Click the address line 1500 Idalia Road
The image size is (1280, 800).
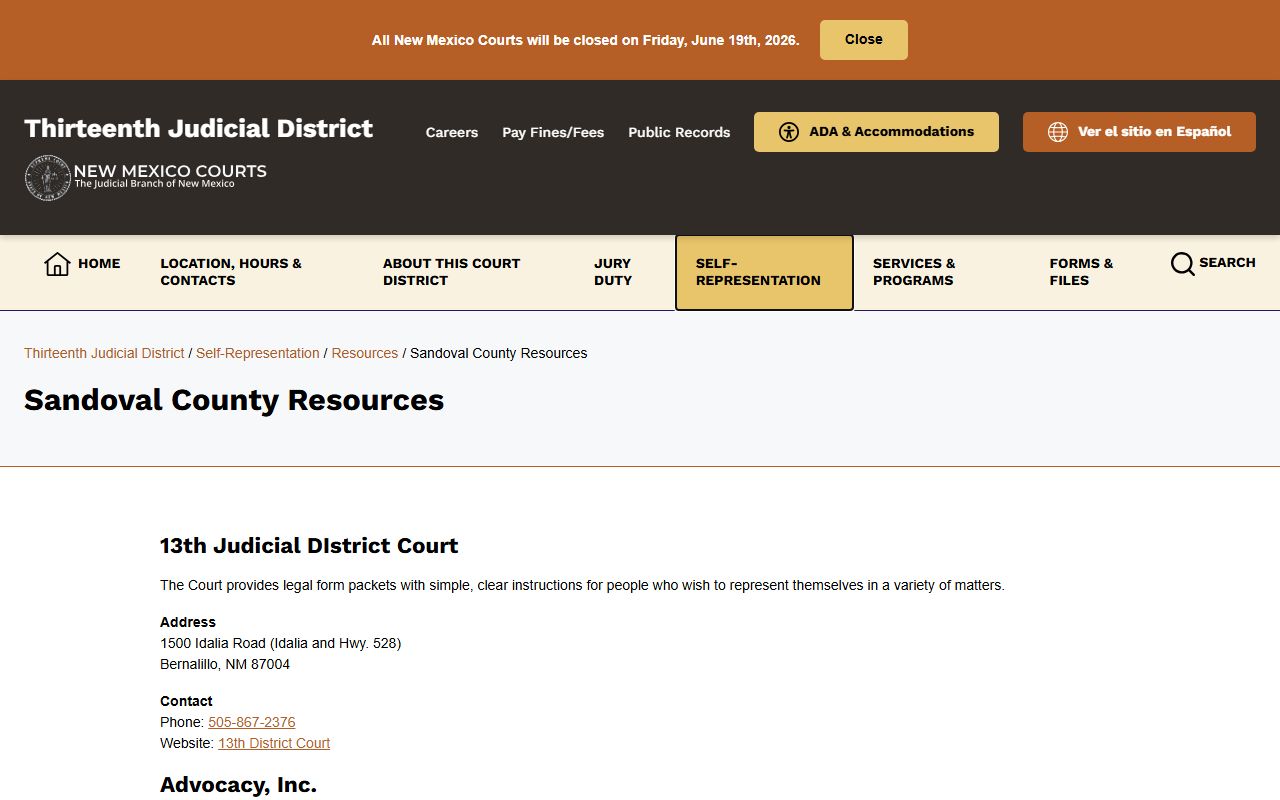tap(281, 643)
